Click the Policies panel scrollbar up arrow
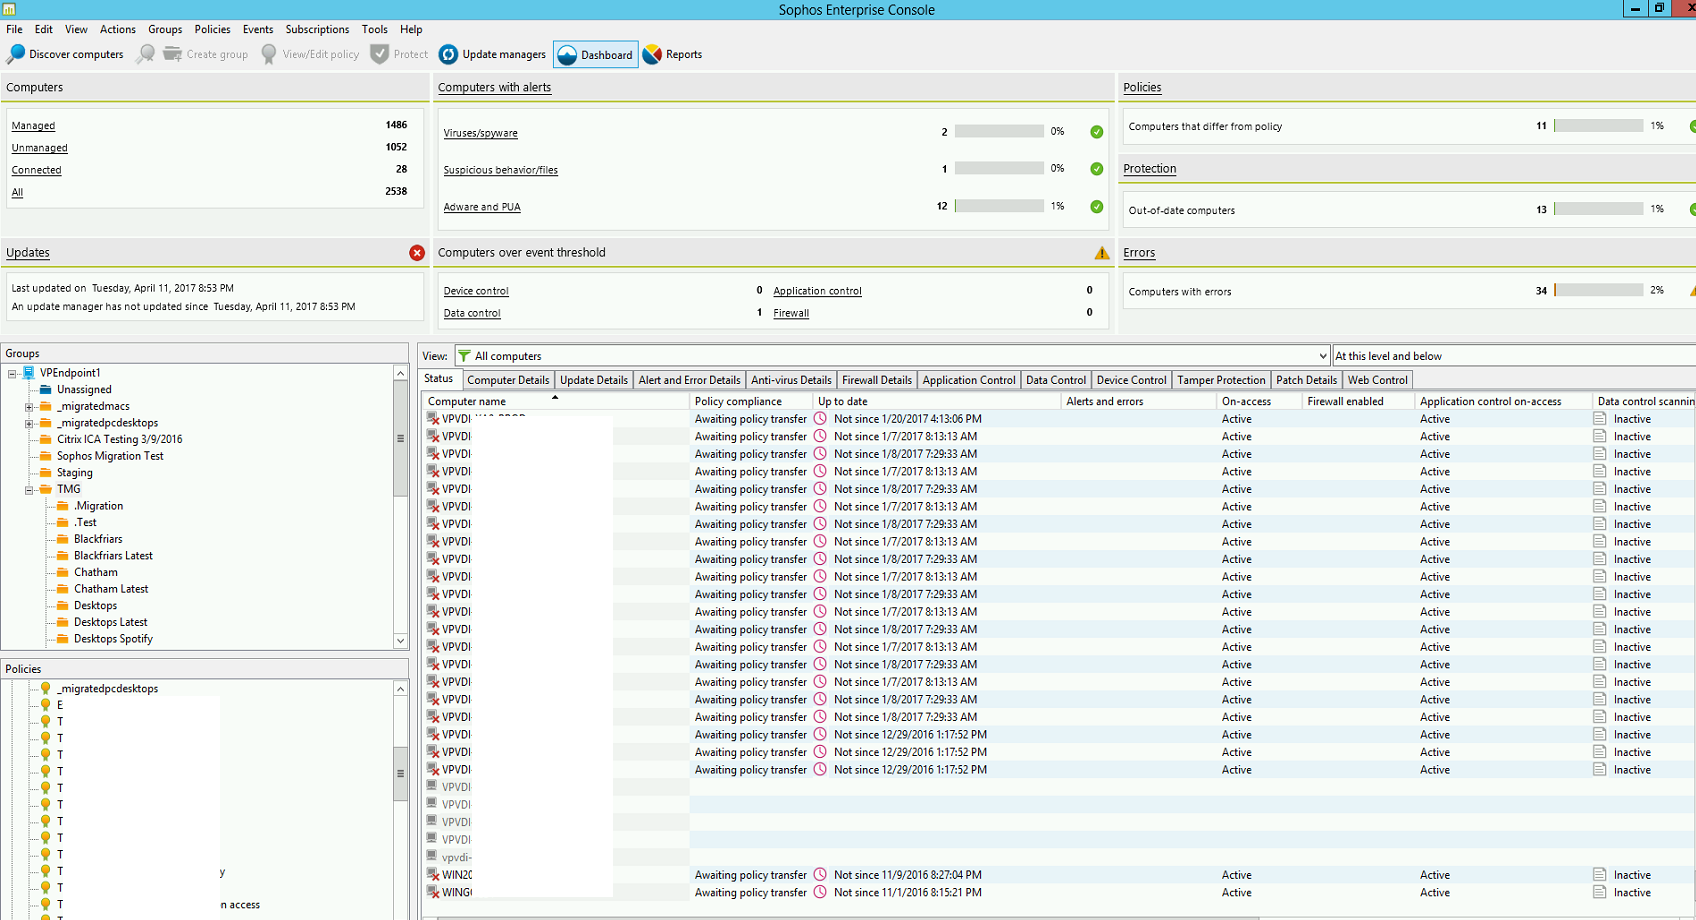 point(400,689)
